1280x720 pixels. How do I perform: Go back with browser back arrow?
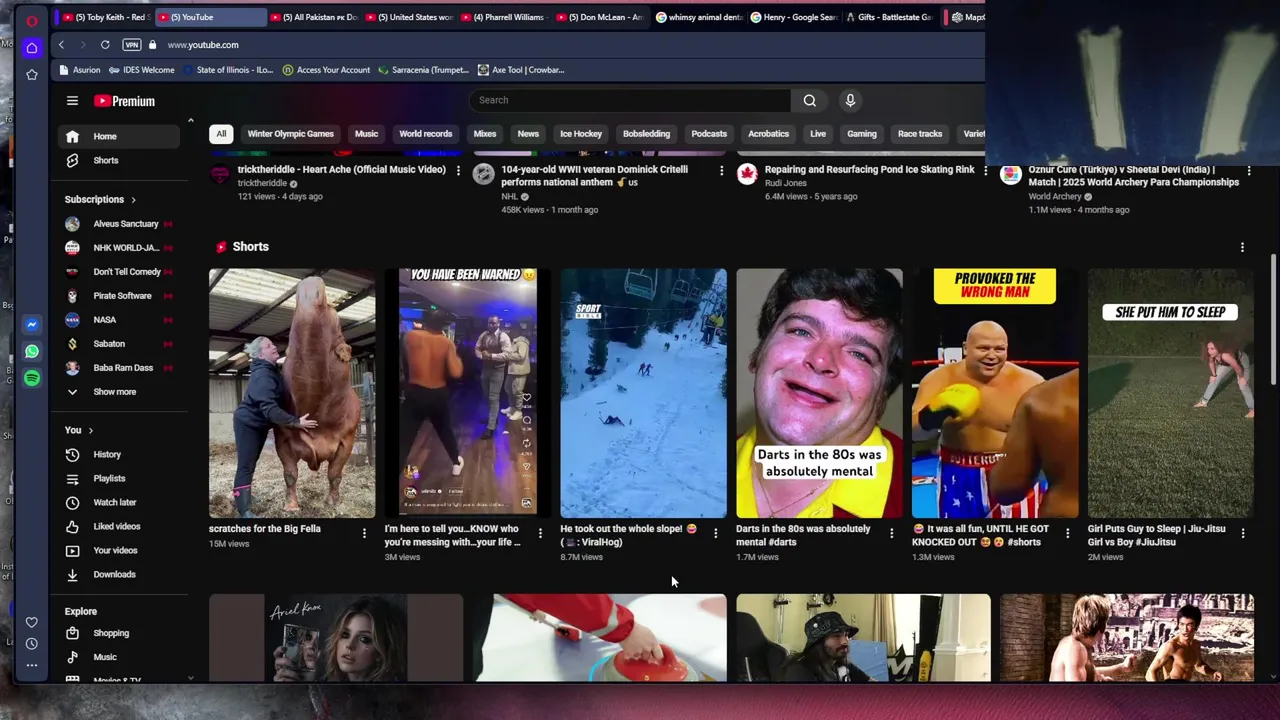coord(61,45)
